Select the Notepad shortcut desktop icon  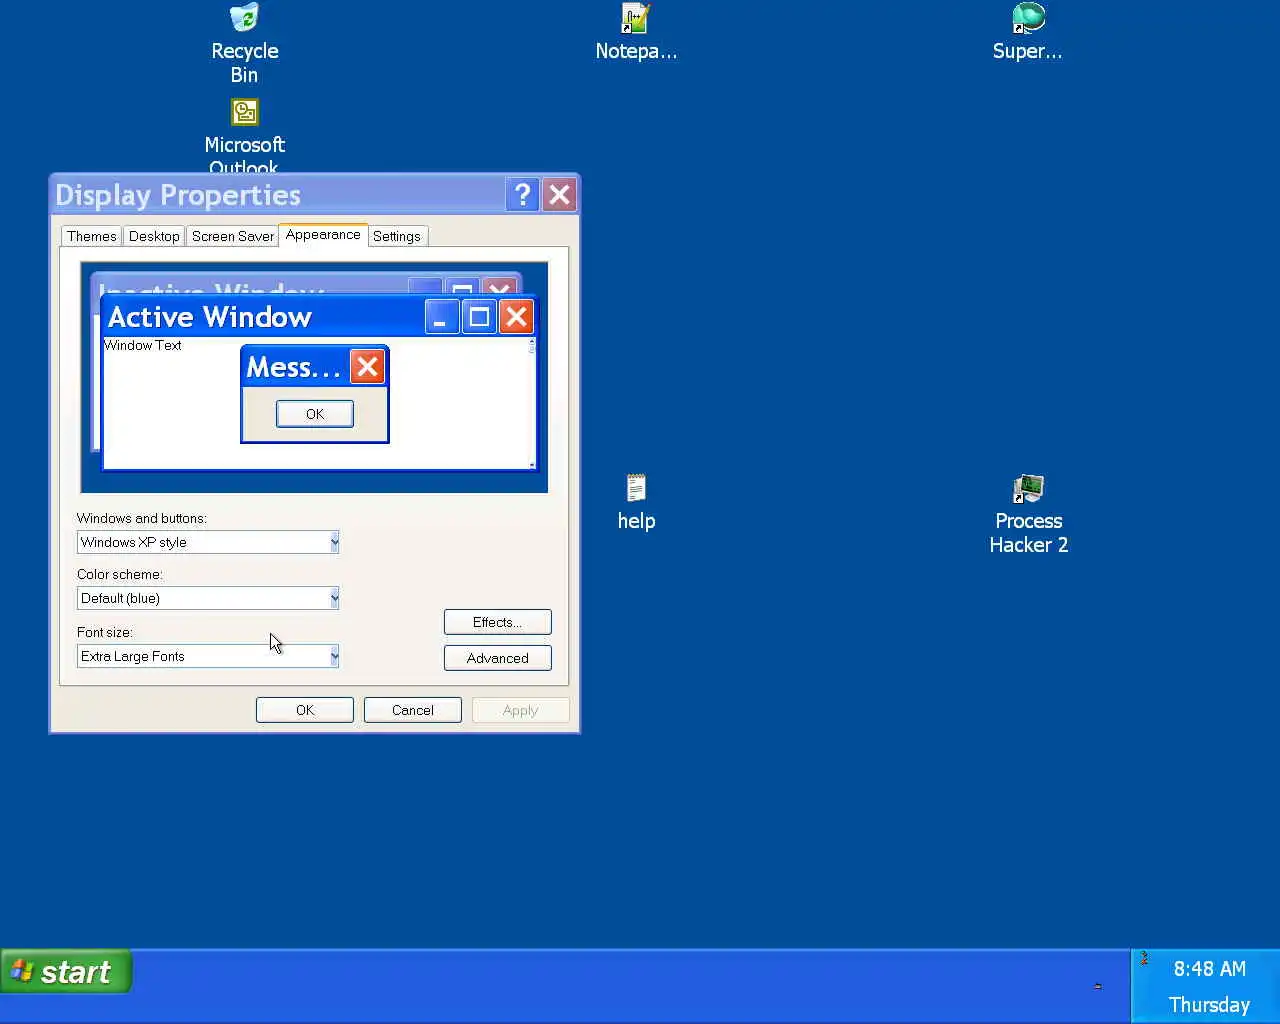pyautogui.click(x=636, y=32)
